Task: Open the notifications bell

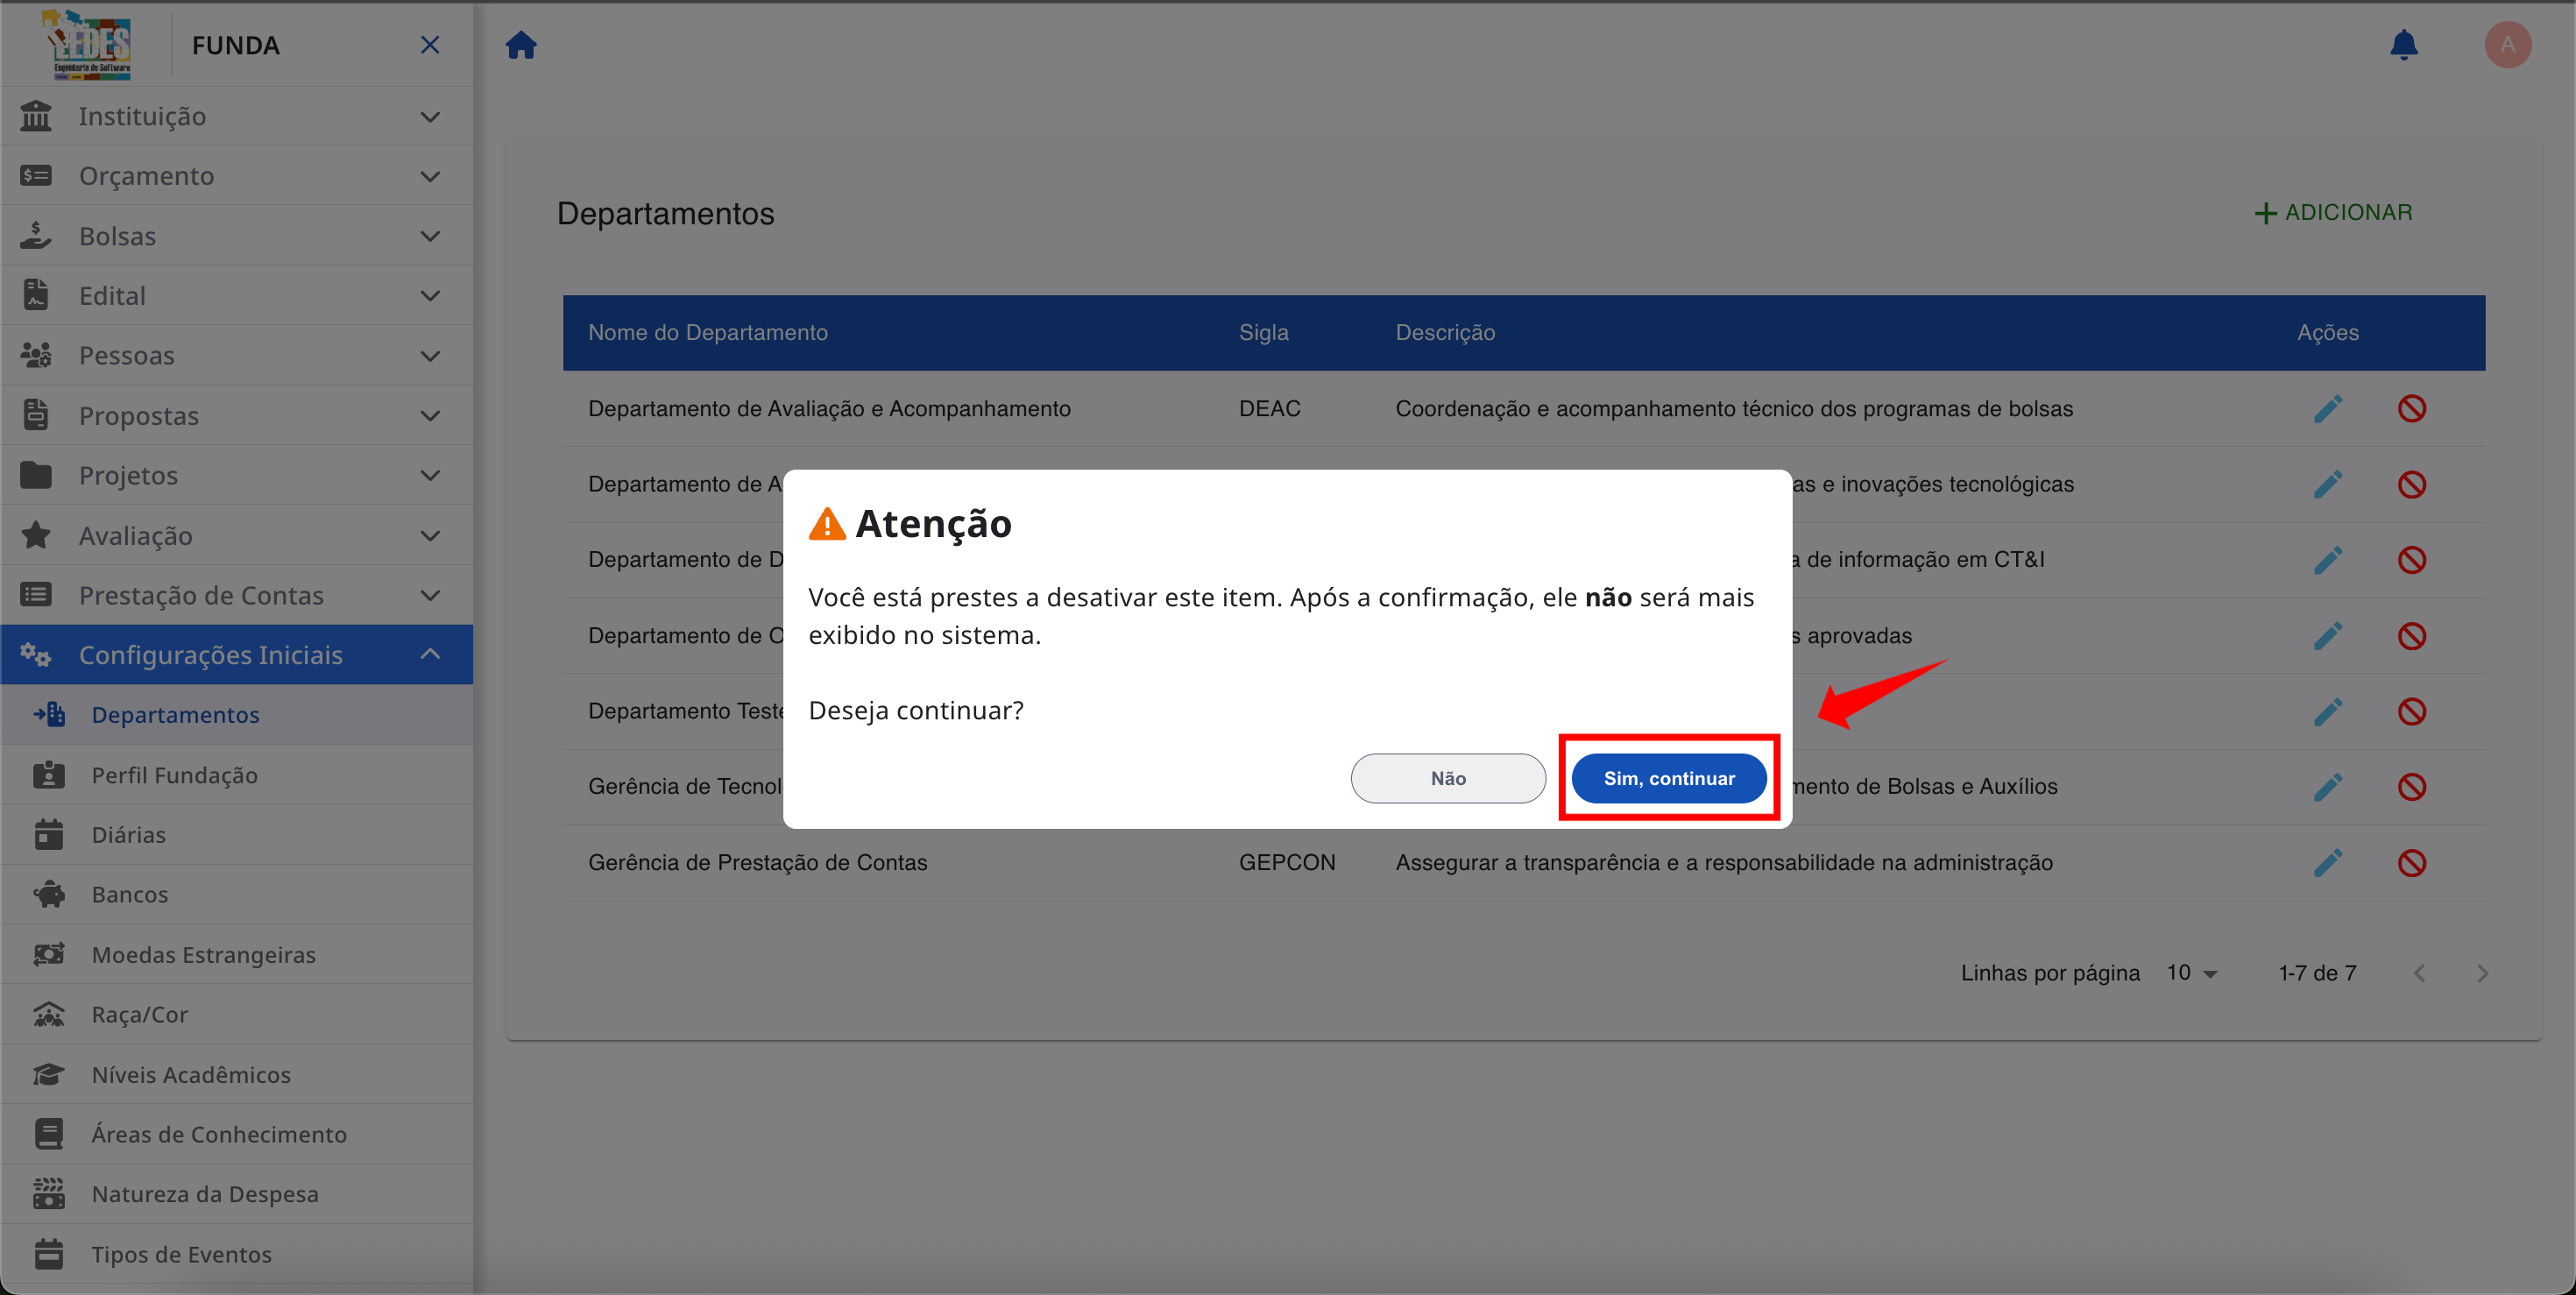Action: 2403,45
